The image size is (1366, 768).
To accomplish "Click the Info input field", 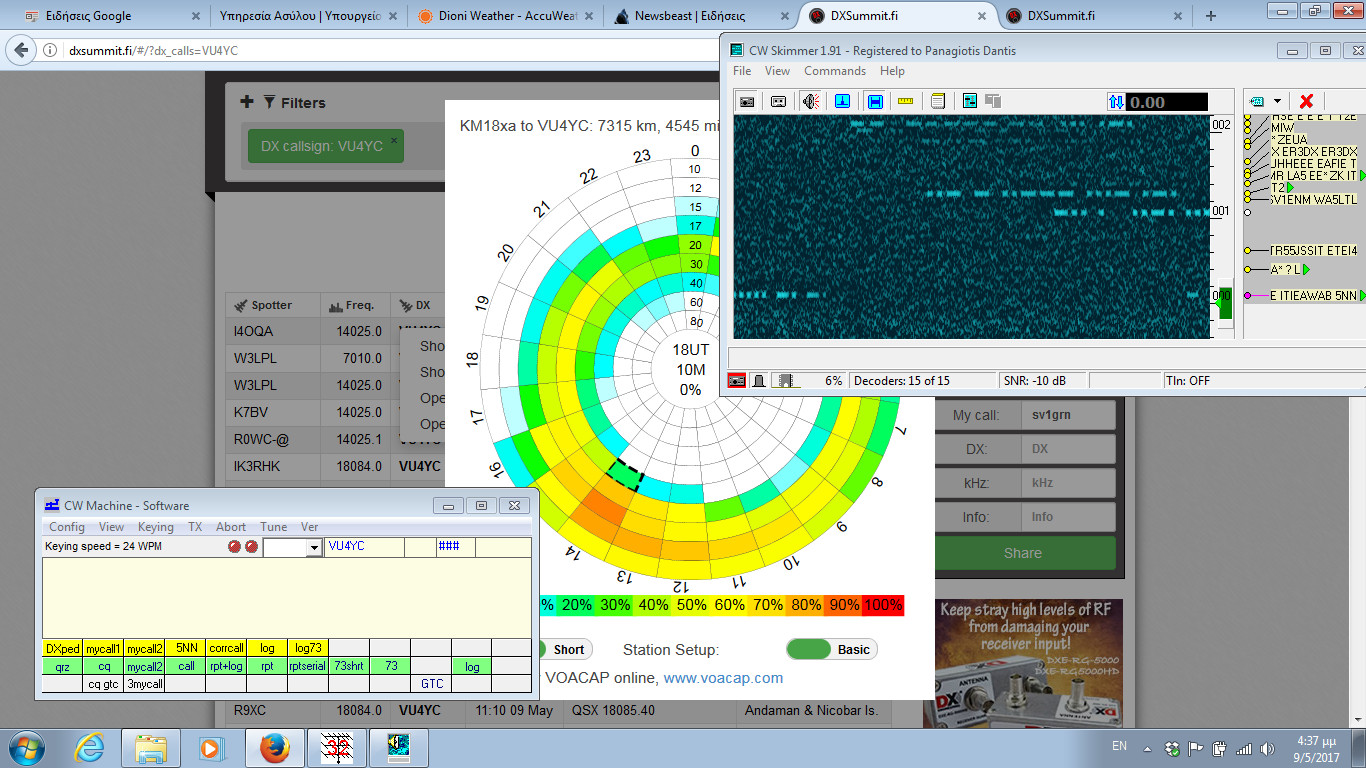I will tap(1067, 517).
